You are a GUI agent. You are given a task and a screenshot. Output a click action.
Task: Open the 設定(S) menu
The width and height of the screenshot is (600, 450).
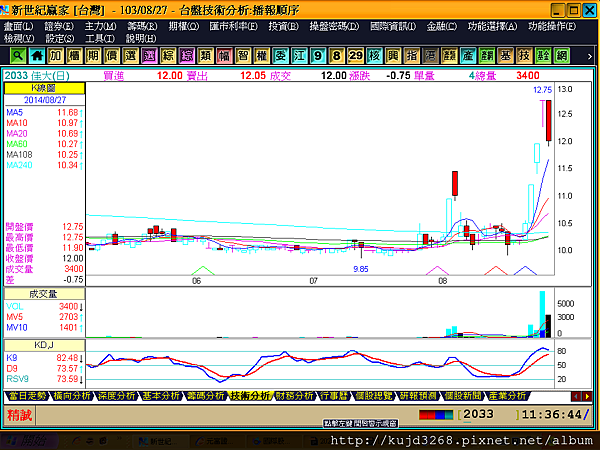(60, 38)
